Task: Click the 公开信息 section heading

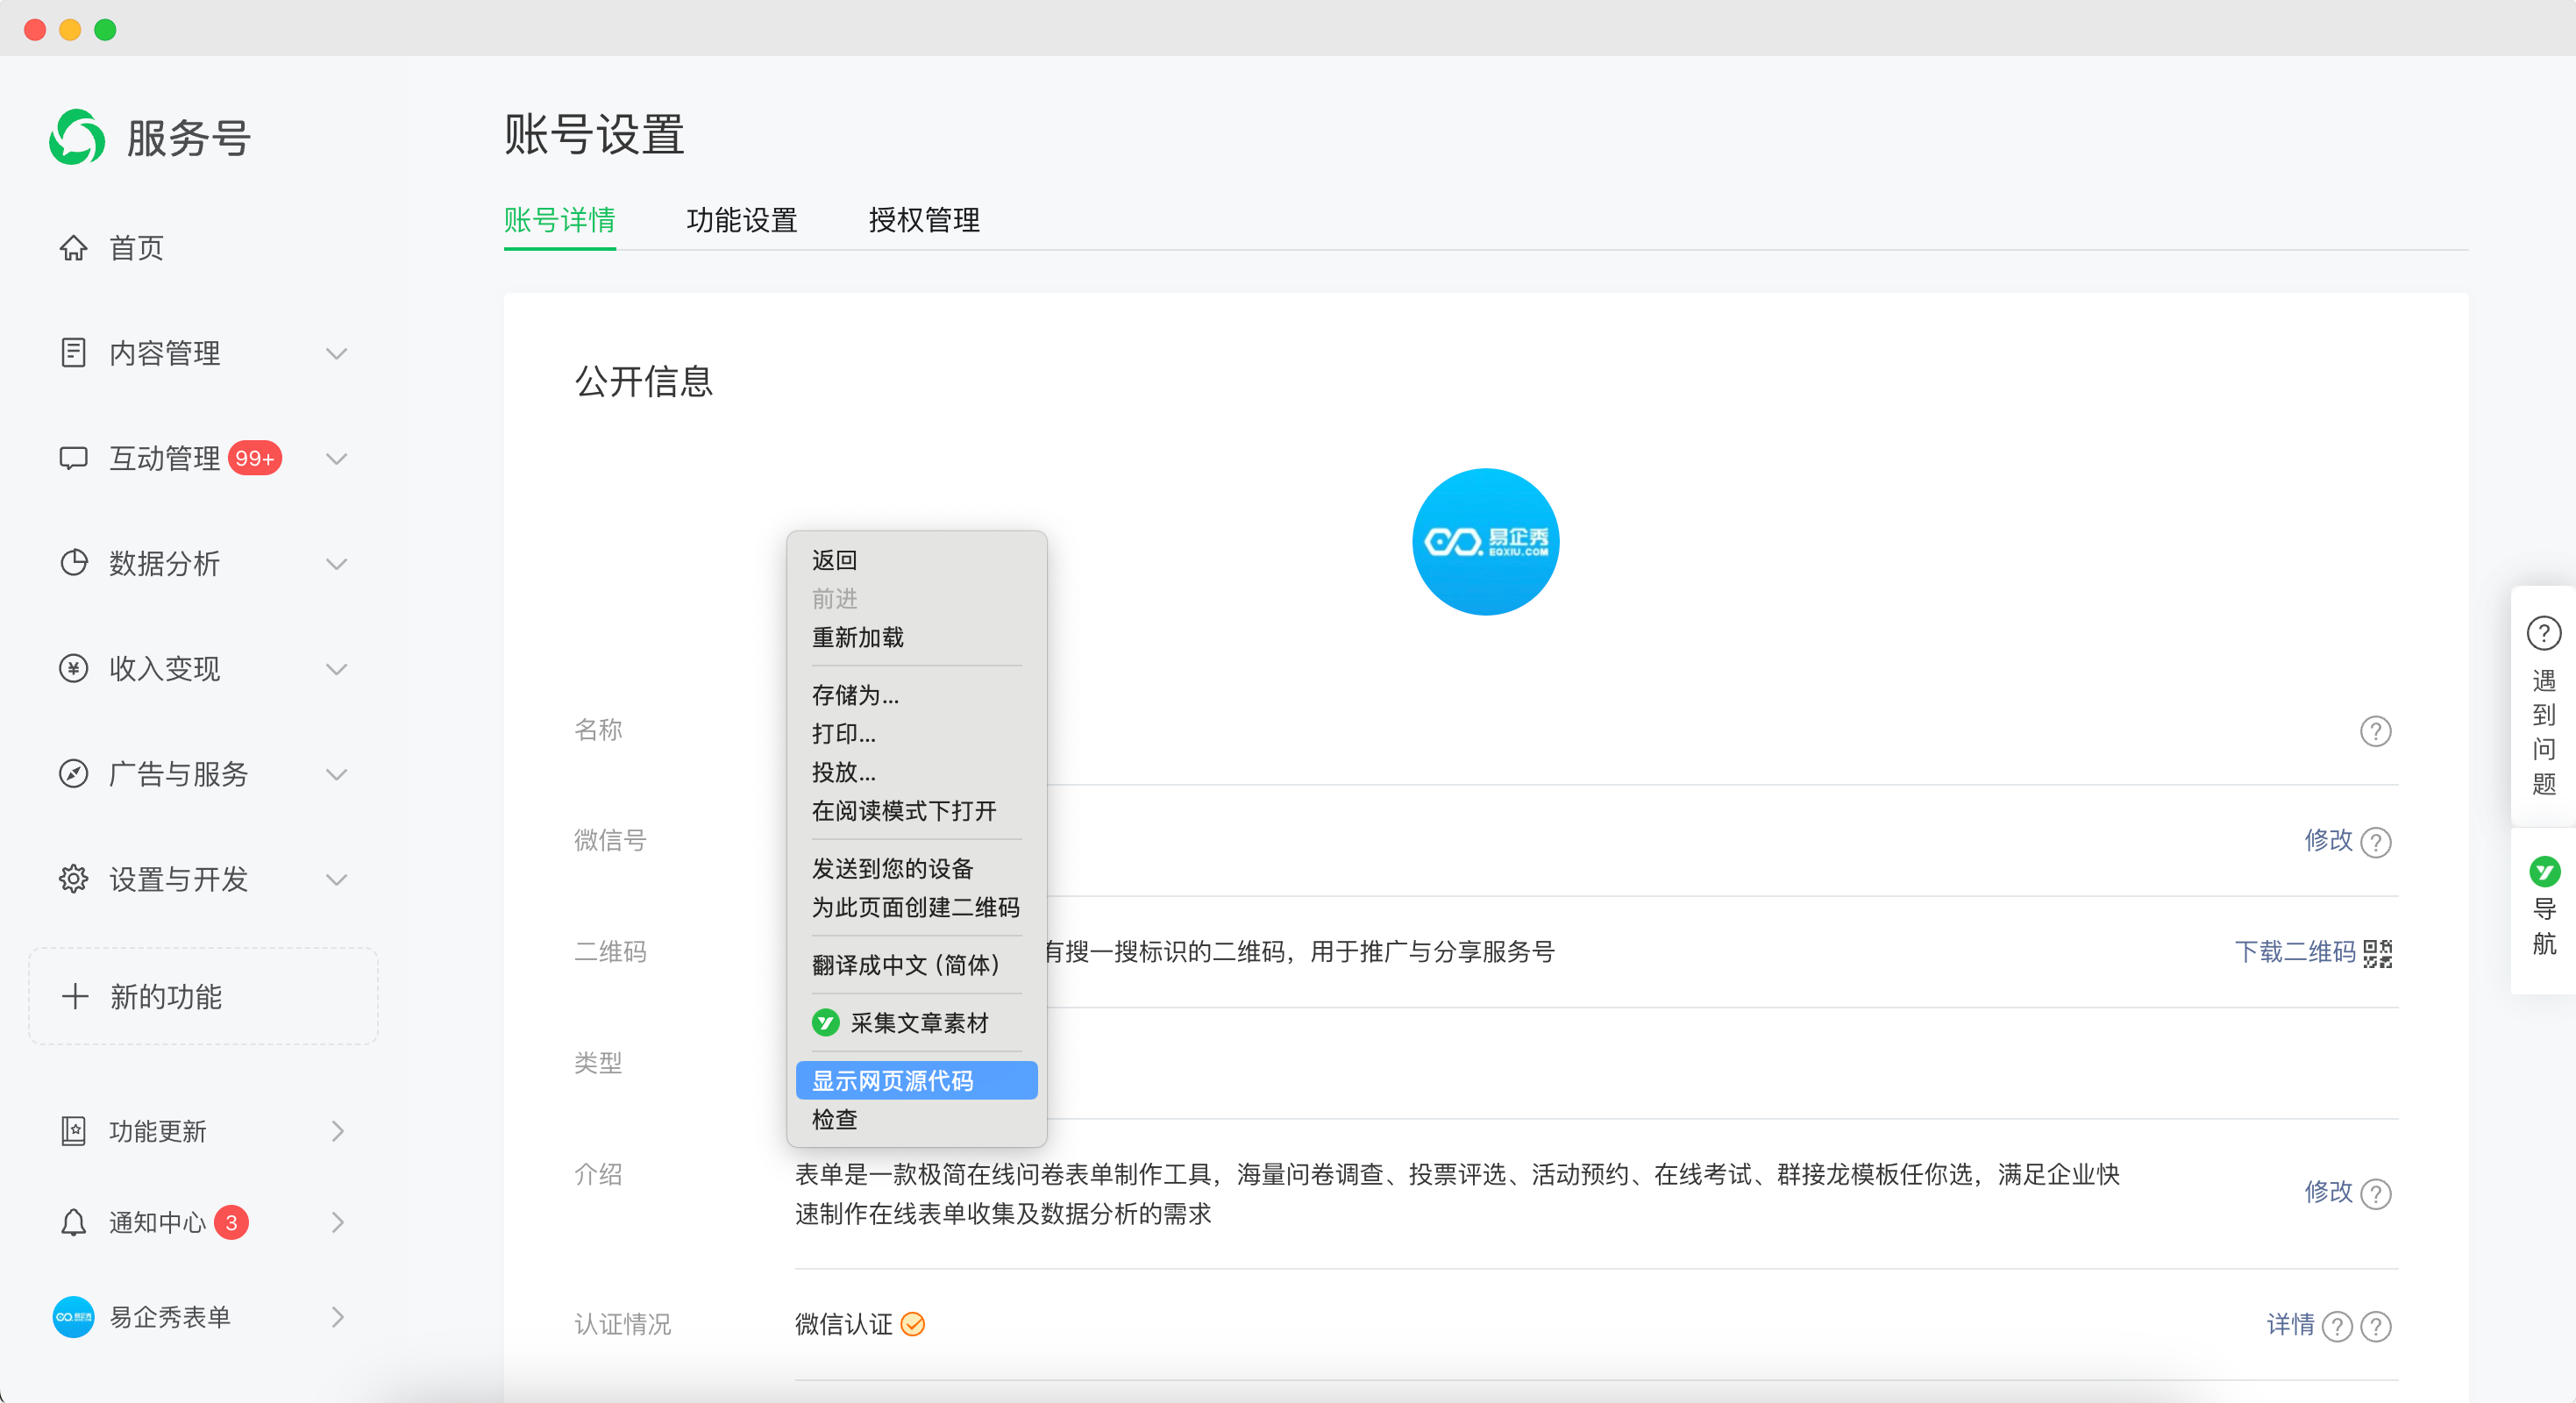Action: (643, 381)
